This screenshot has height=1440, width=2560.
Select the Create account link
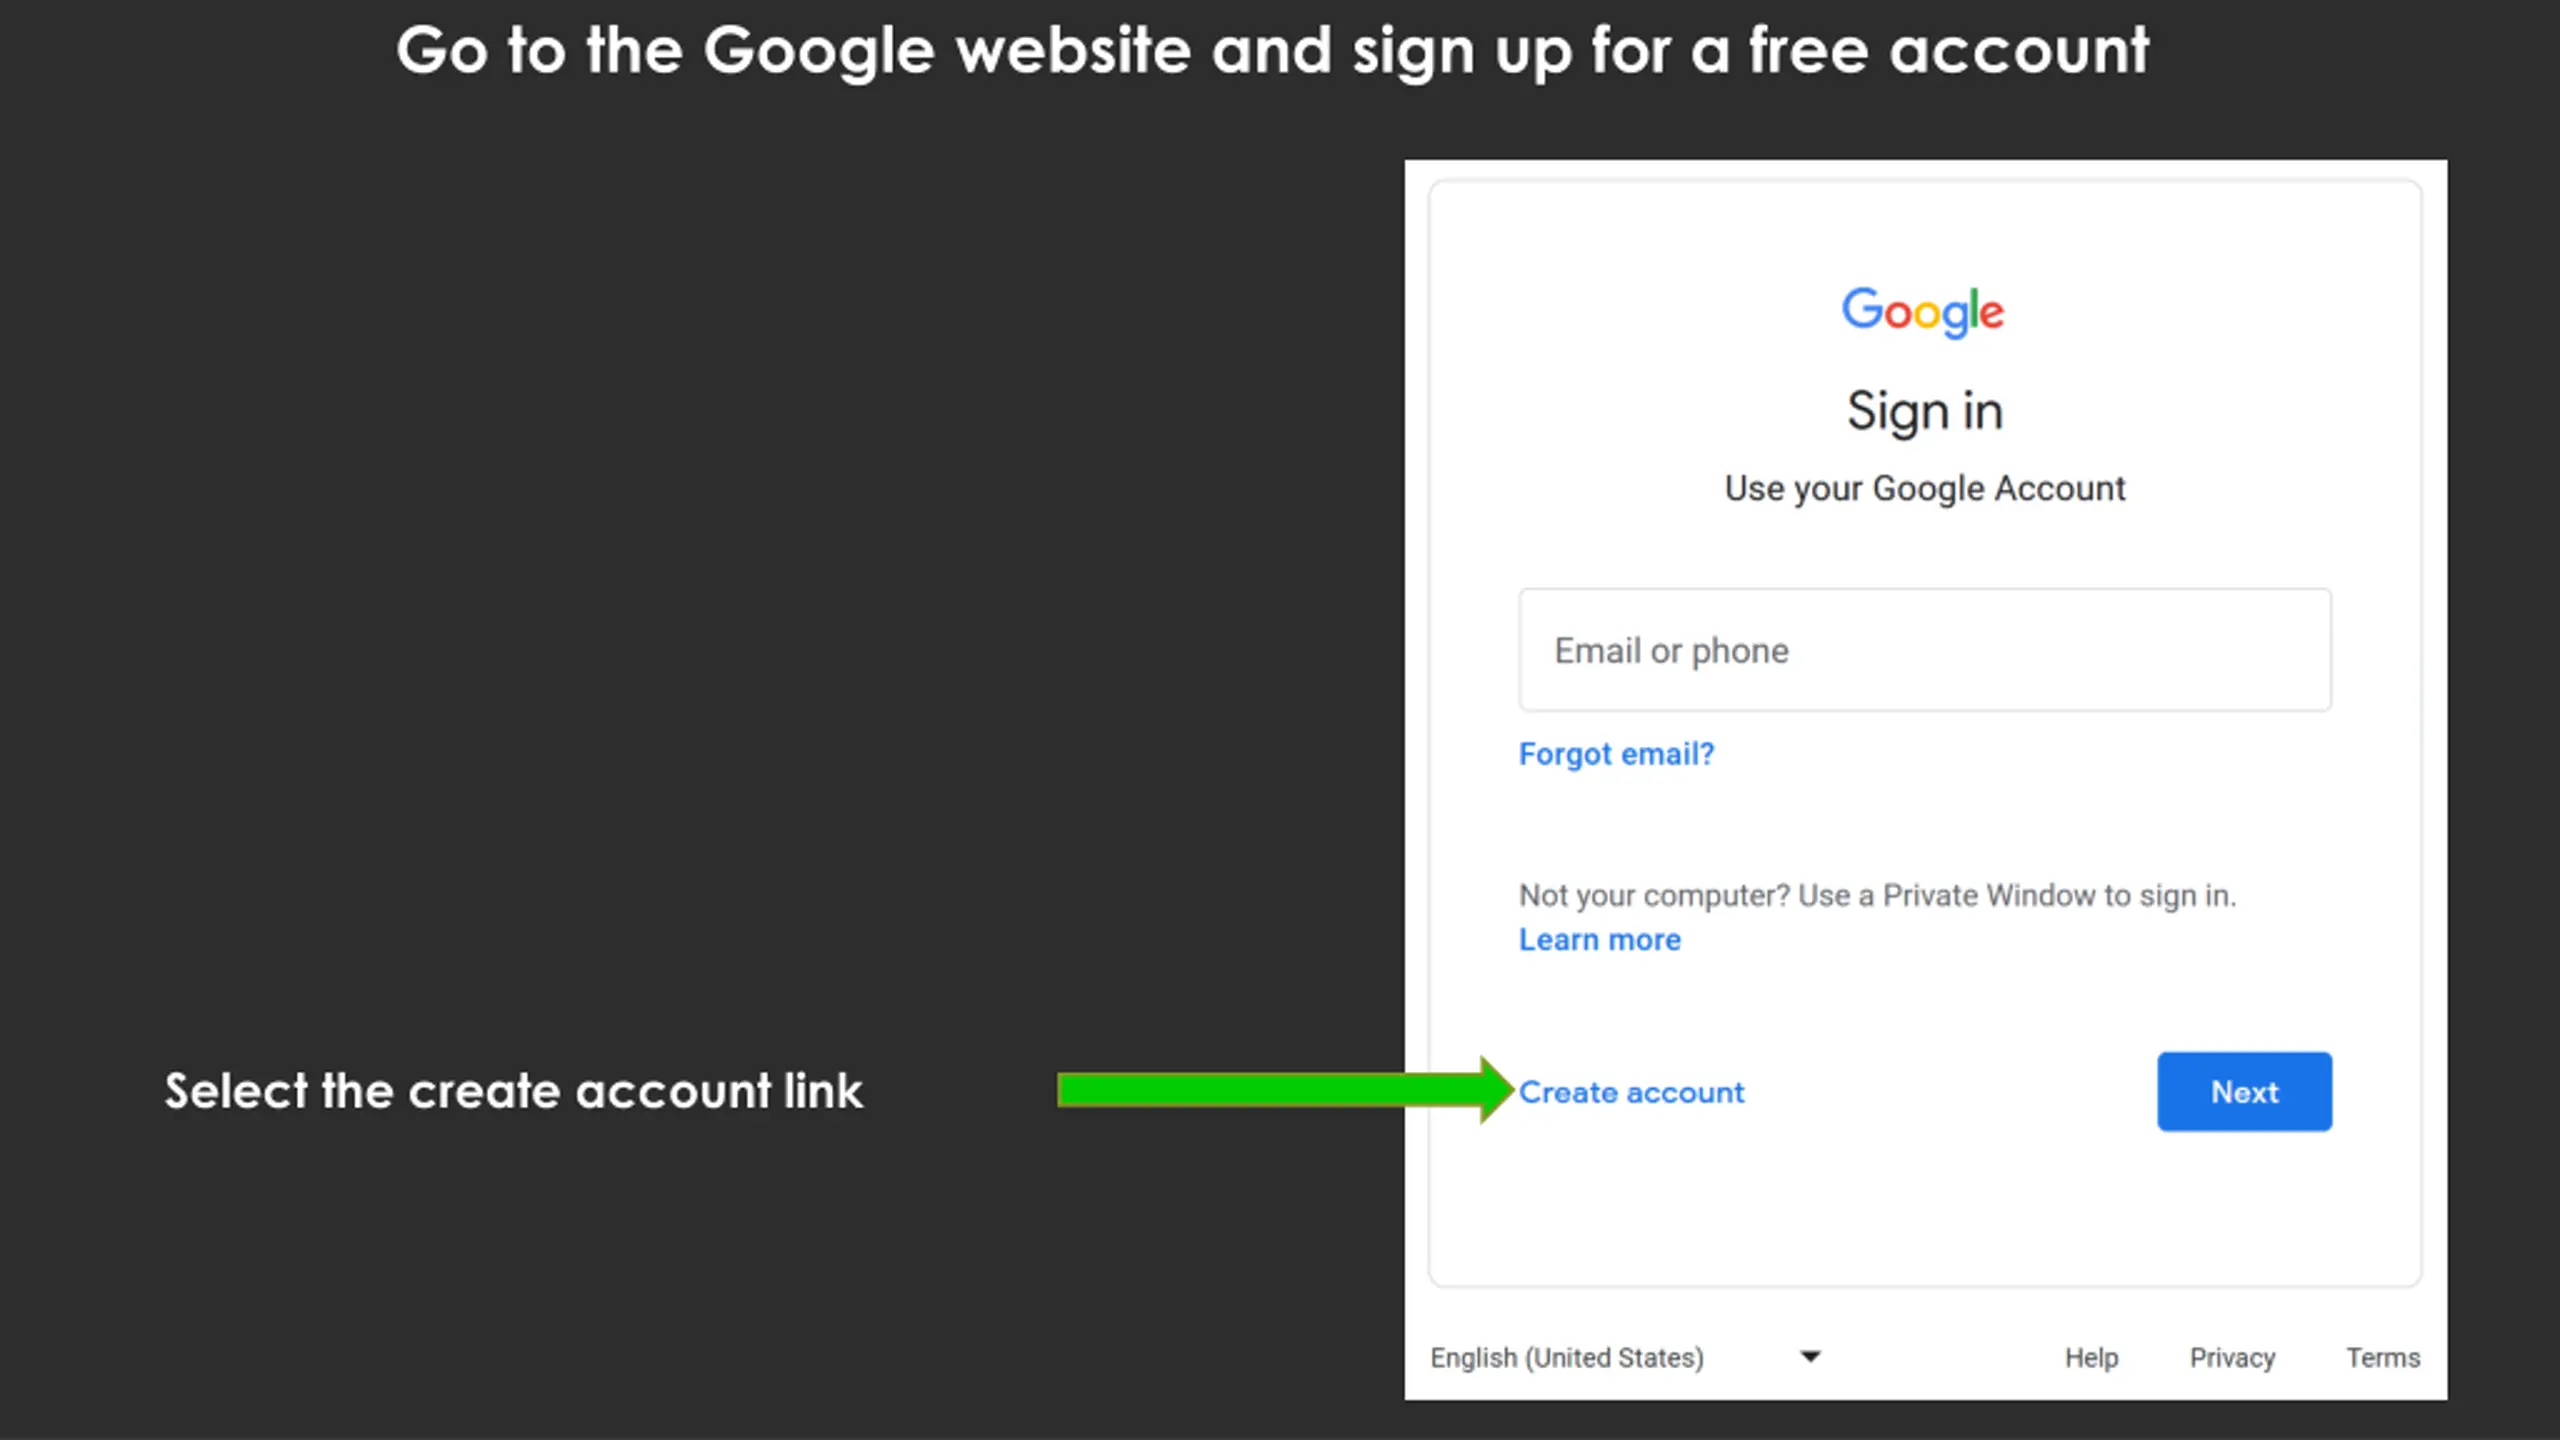tap(1632, 1092)
